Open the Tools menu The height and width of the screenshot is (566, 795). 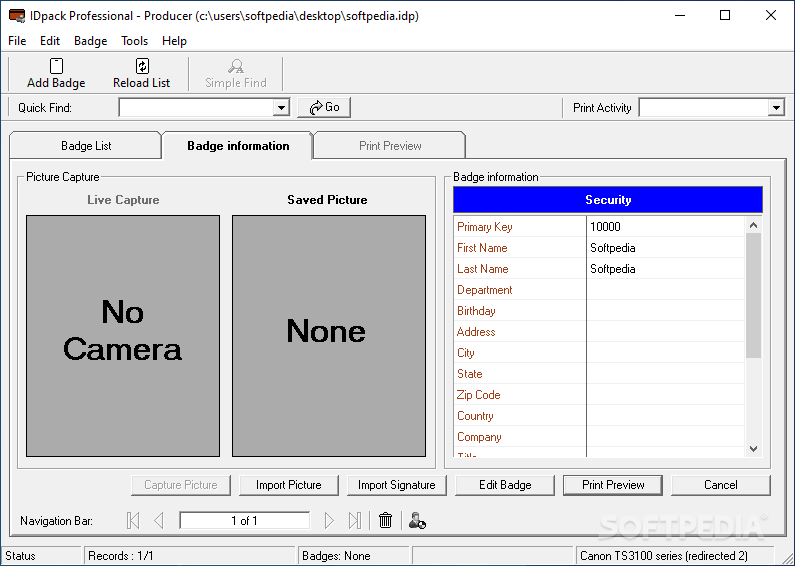click(x=134, y=41)
